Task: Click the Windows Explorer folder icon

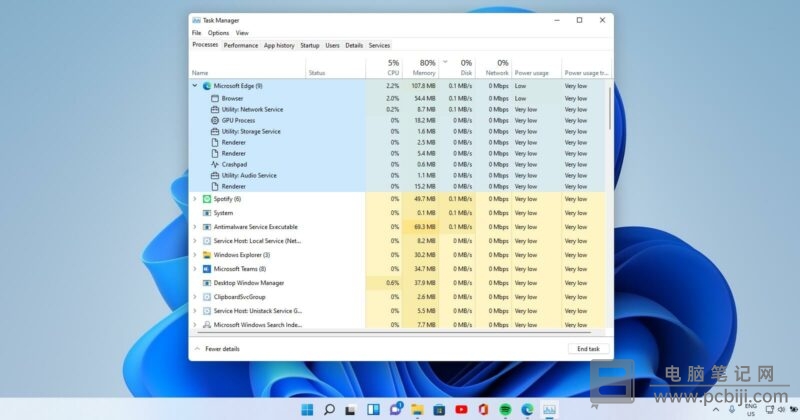Action: coord(207,255)
